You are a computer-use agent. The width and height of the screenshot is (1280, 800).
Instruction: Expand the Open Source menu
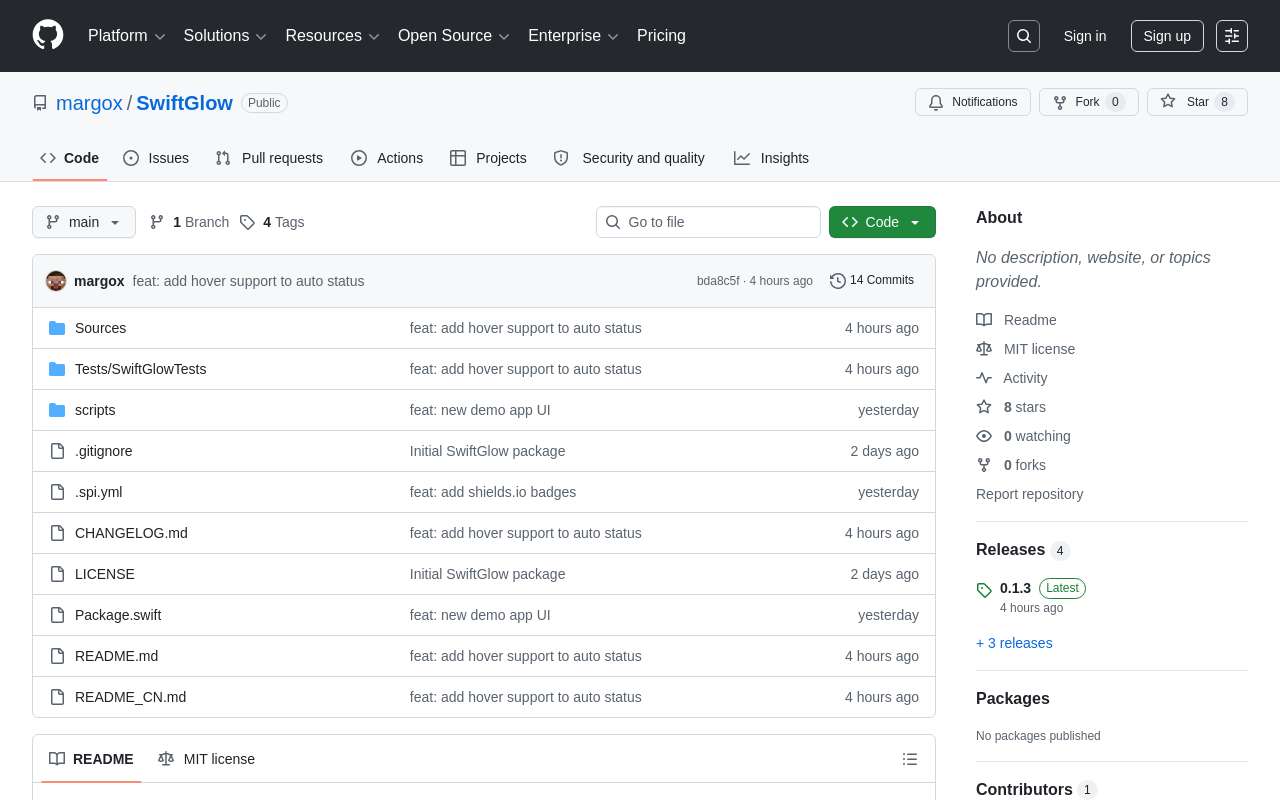point(454,36)
